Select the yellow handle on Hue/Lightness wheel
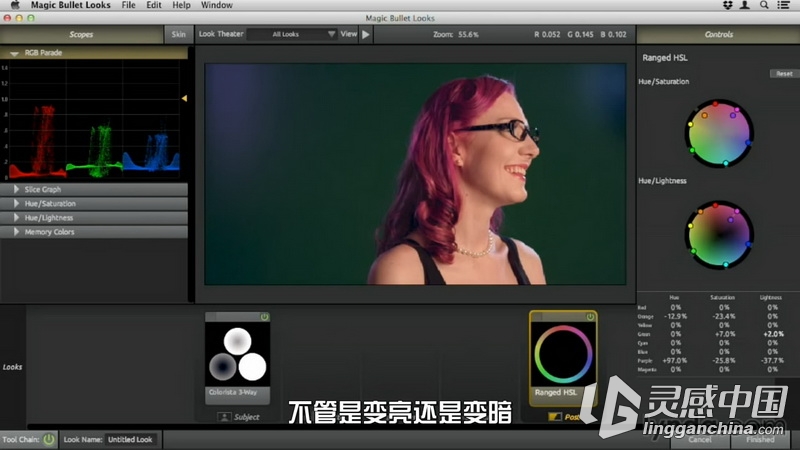 pos(691,226)
